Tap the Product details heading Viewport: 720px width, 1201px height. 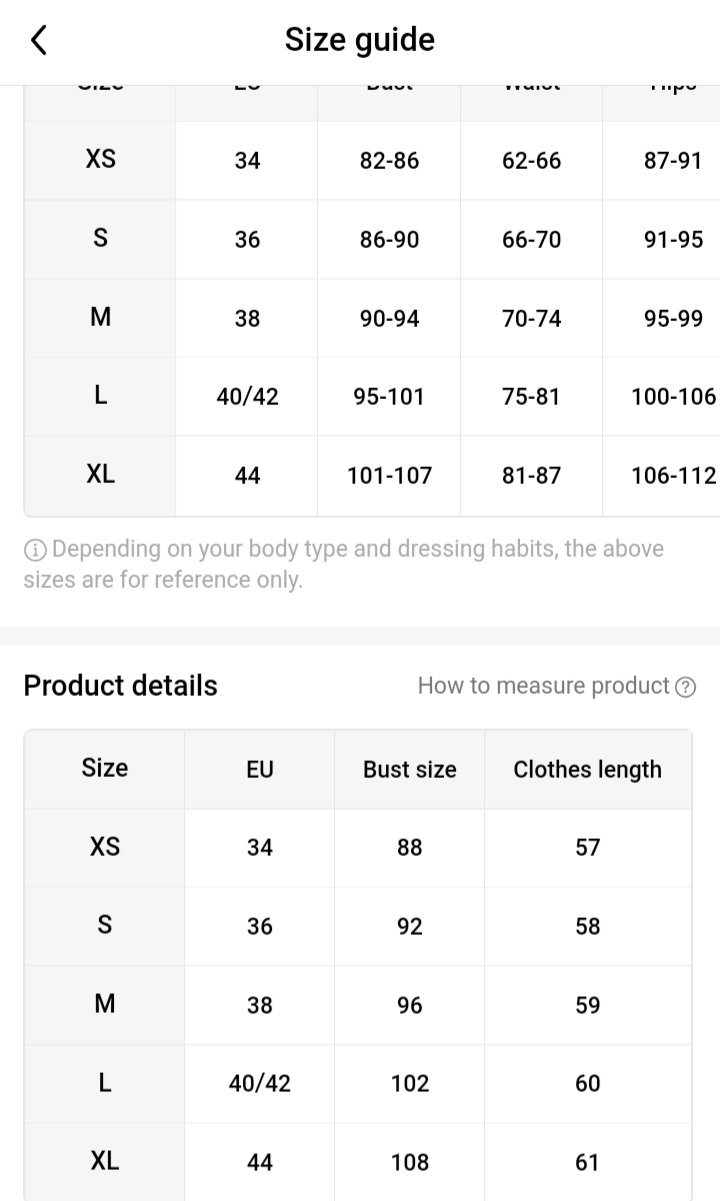tap(120, 686)
